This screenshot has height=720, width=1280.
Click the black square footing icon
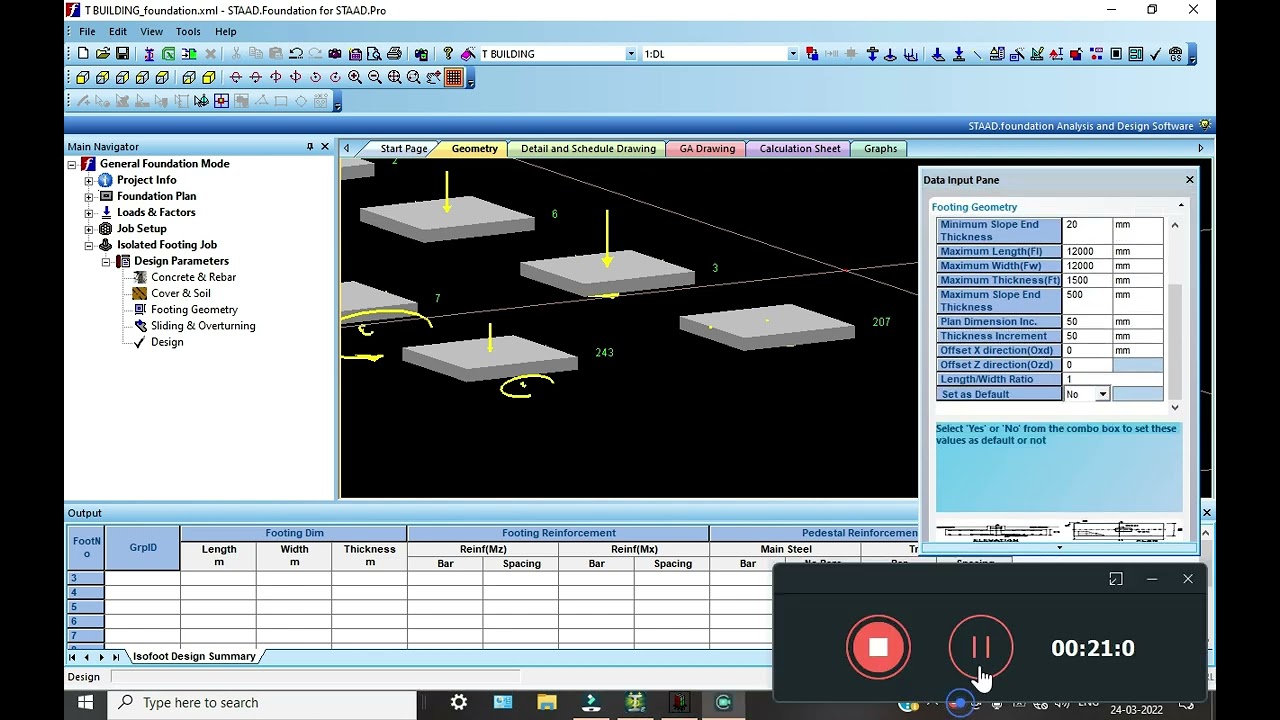click(x=1116, y=54)
